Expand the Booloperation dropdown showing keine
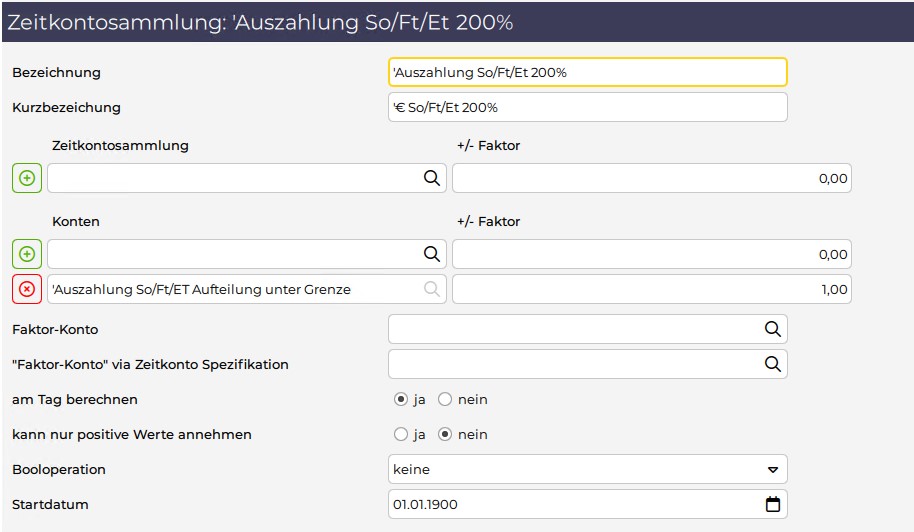 pos(588,469)
